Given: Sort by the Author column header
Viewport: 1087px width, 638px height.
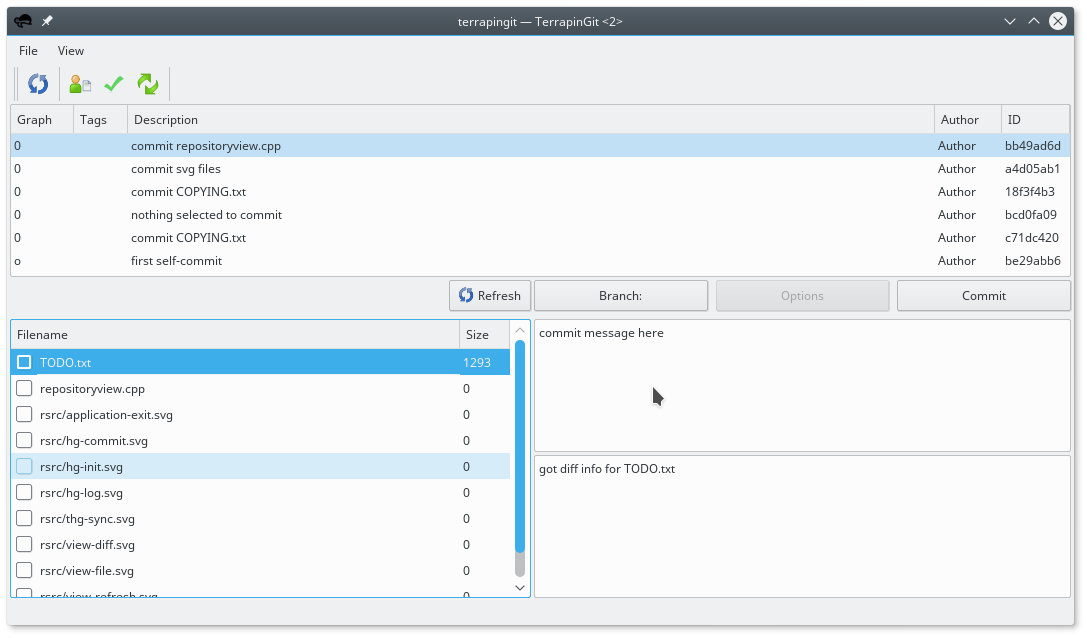Looking at the screenshot, I should pos(968,119).
